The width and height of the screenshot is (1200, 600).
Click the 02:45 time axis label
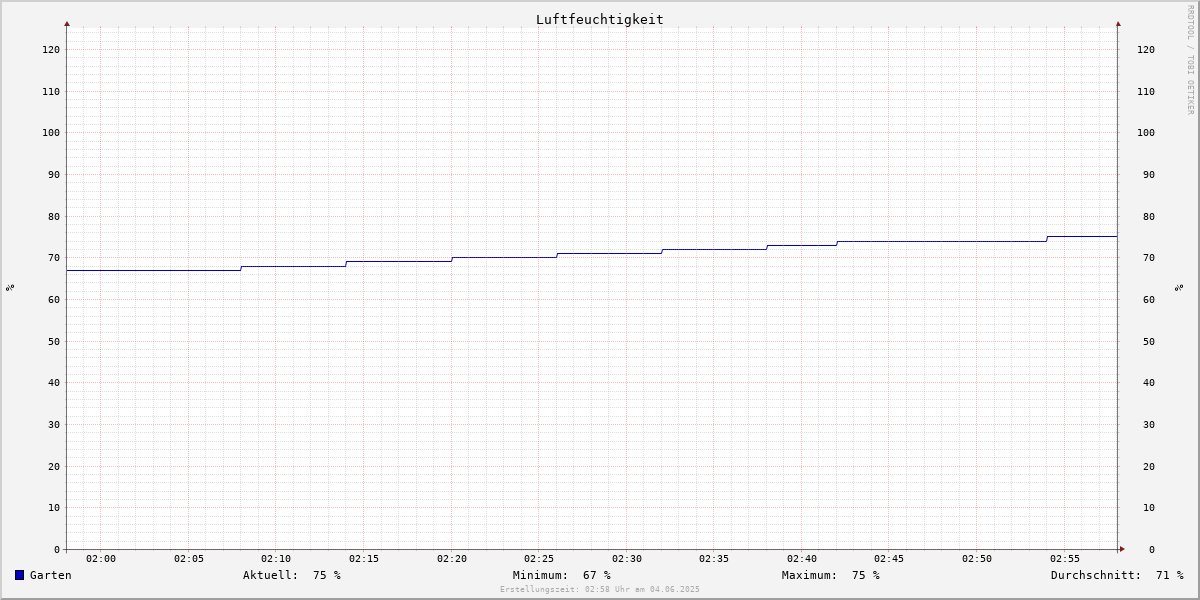coord(889,559)
